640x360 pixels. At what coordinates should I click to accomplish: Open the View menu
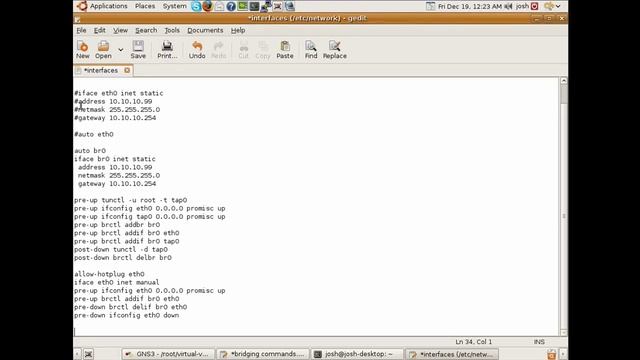click(x=120, y=30)
